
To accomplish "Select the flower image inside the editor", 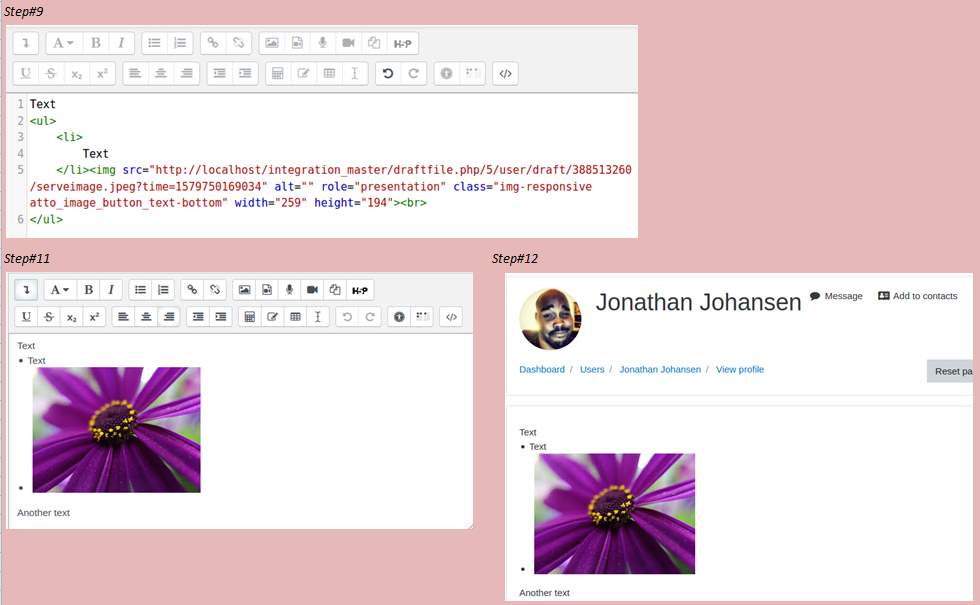I will 116,430.
